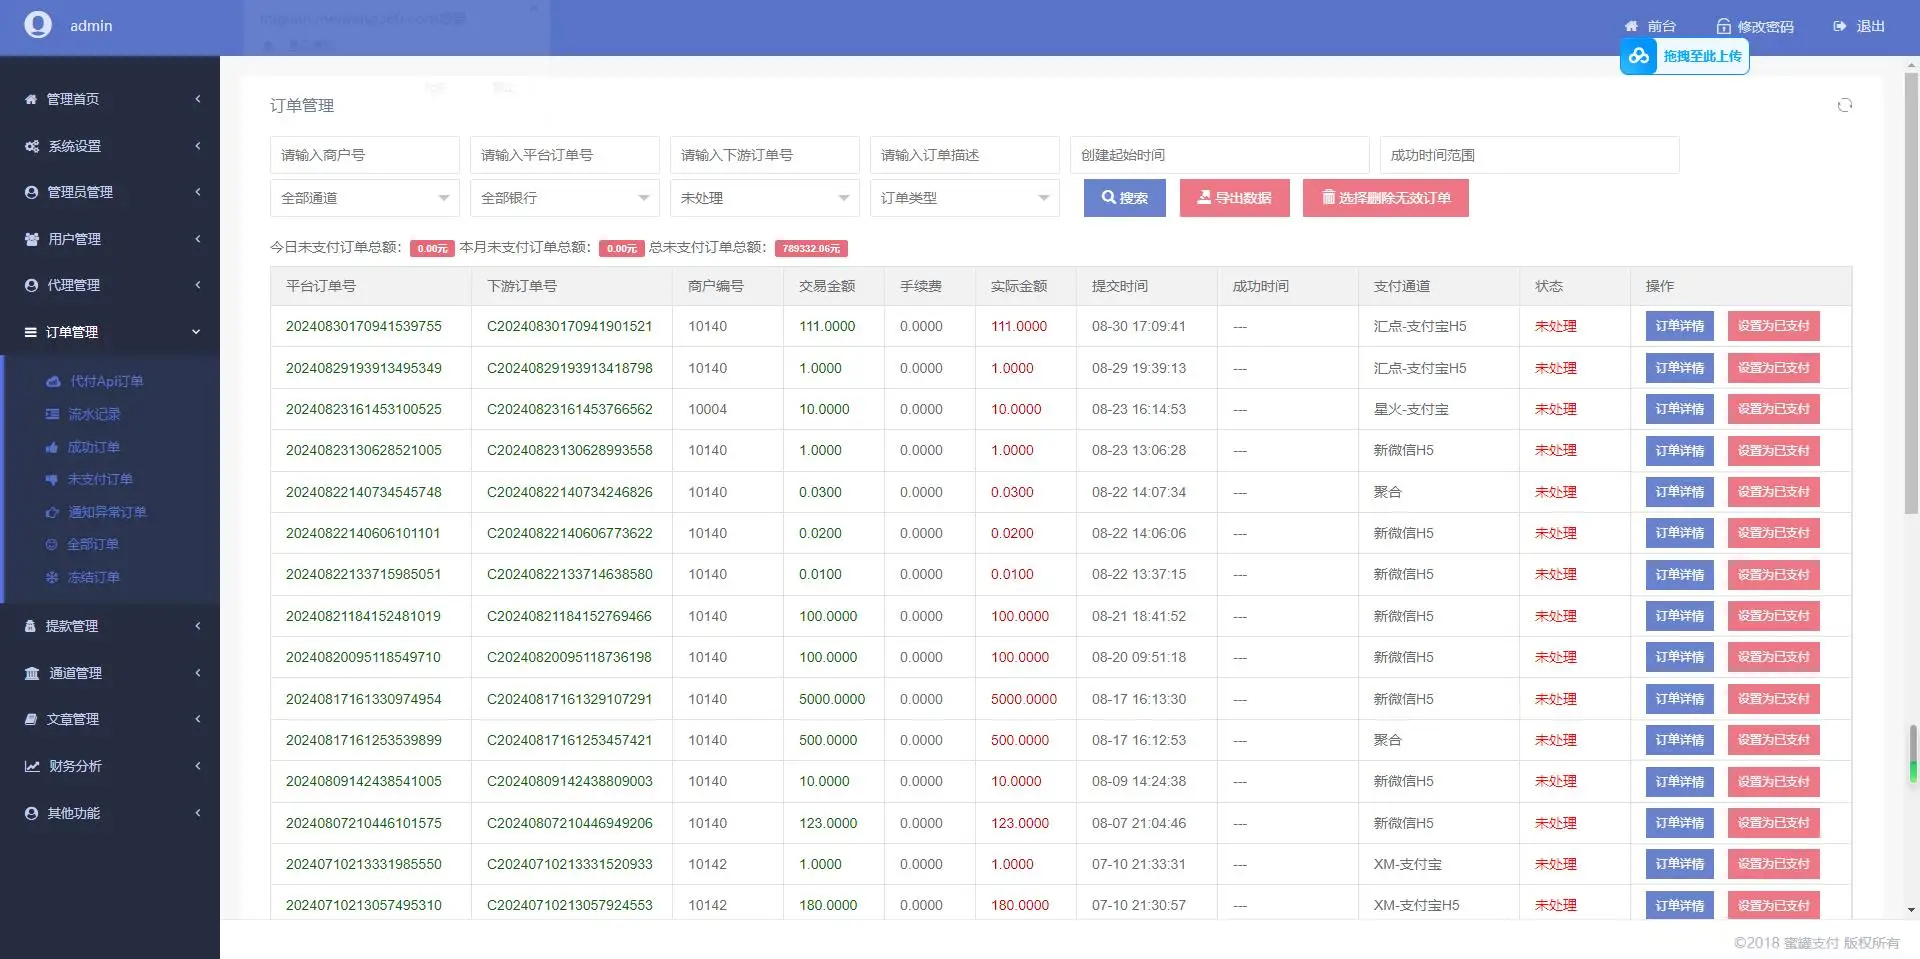The image size is (1920, 959).
Task: Open the 全部通道 dropdown
Action: pyautogui.click(x=364, y=198)
